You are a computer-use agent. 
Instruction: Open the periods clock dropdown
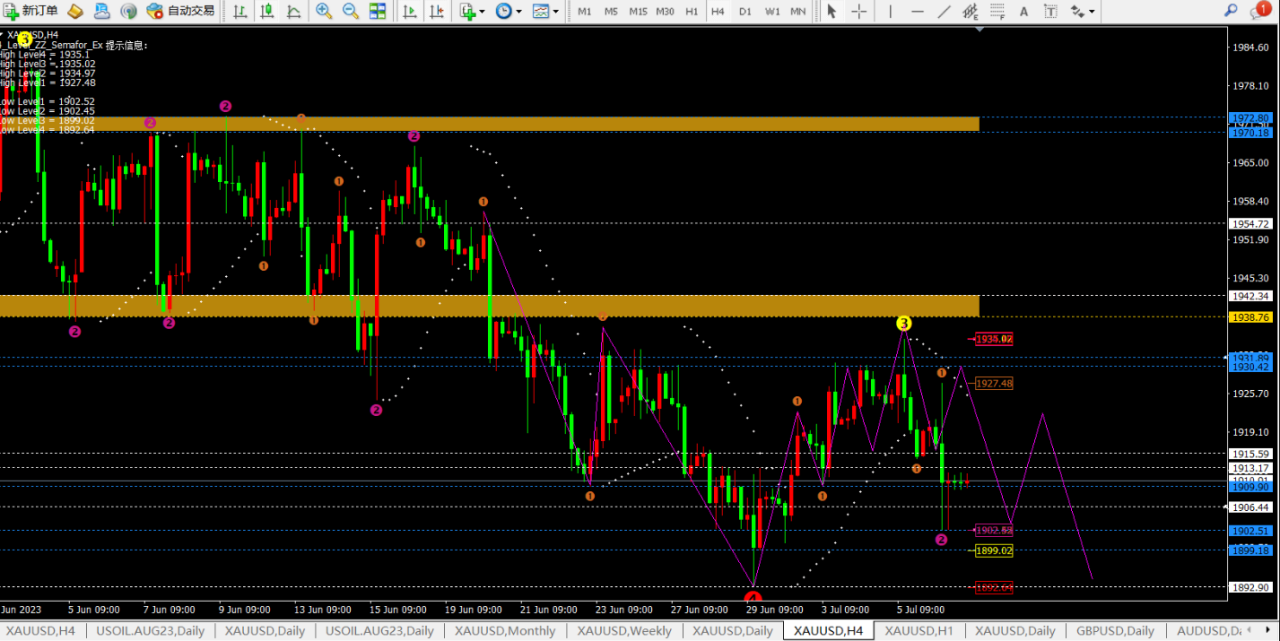[x=507, y=11]
